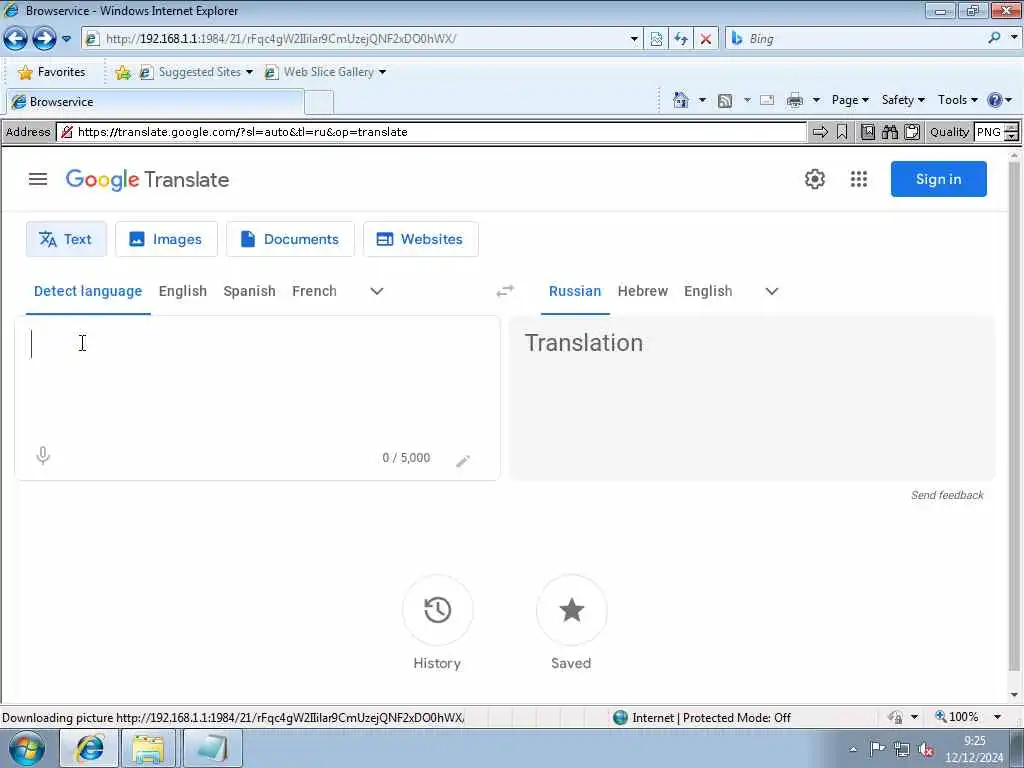The height and width of the screenshot is (768, 1024).
Task: Toggle Compatibility View icon in address bar
Action: click(x=656, y=39)
